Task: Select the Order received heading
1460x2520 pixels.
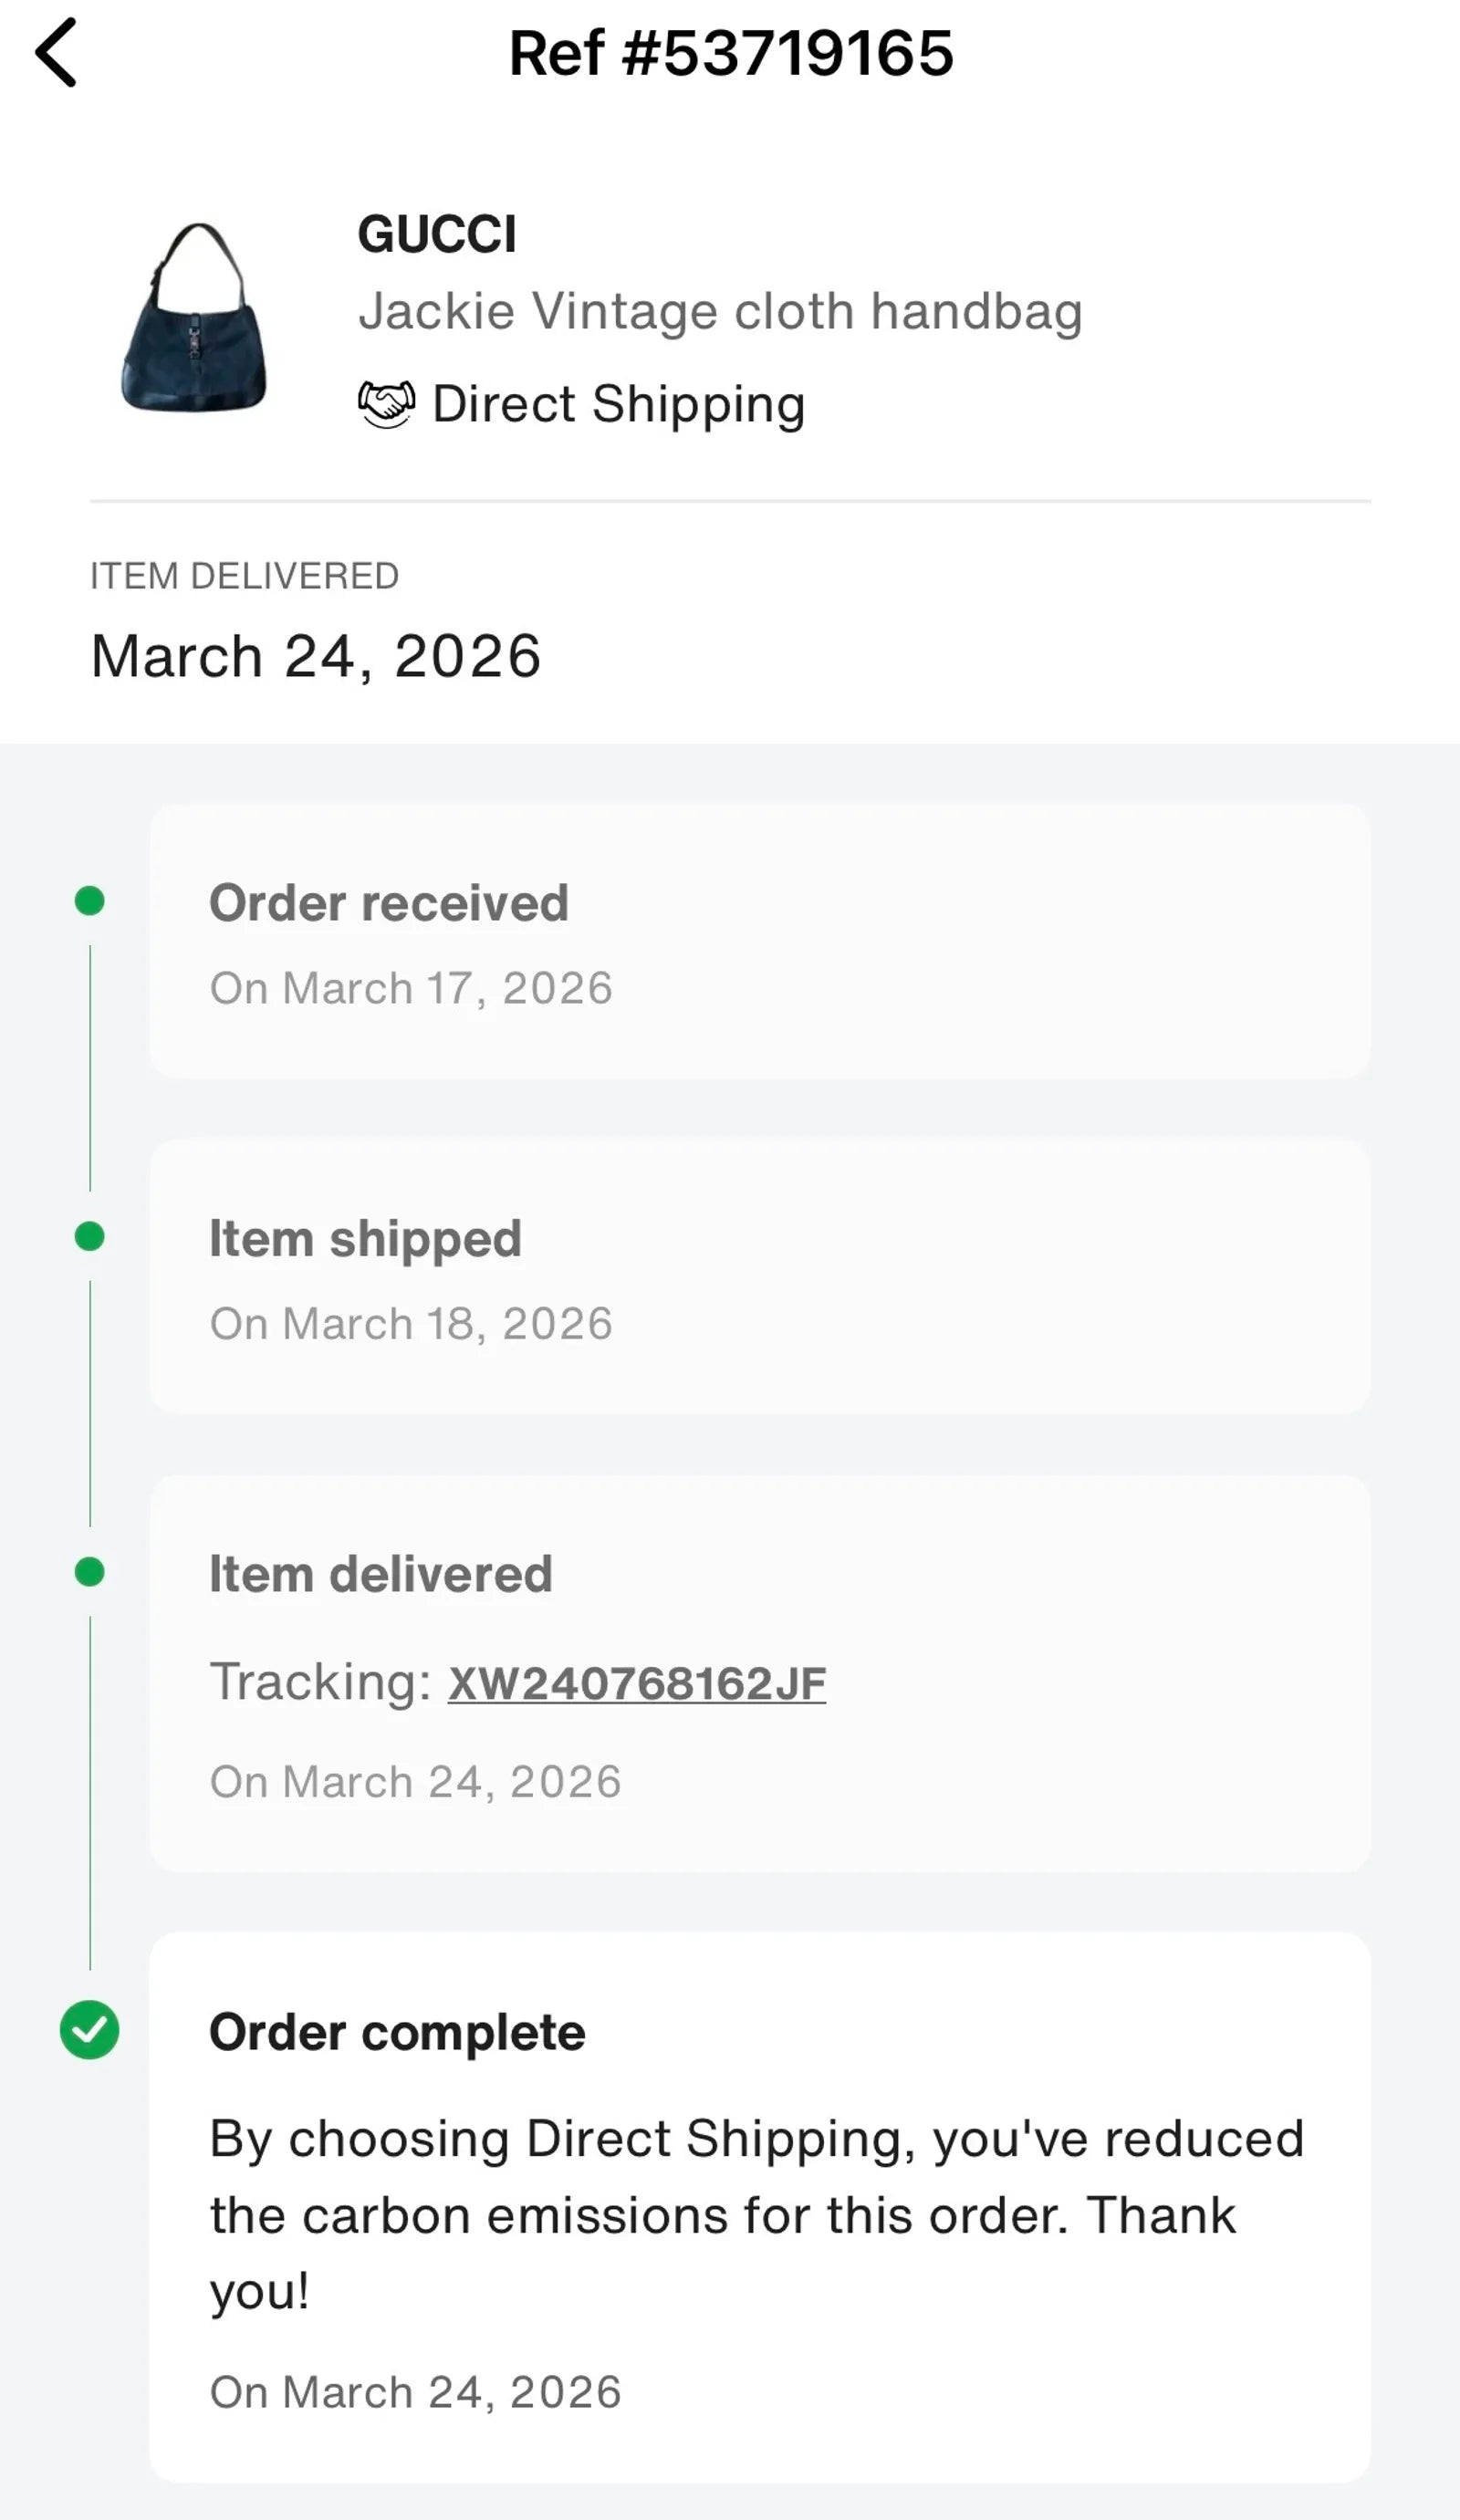Action: [x=389, y=903]
